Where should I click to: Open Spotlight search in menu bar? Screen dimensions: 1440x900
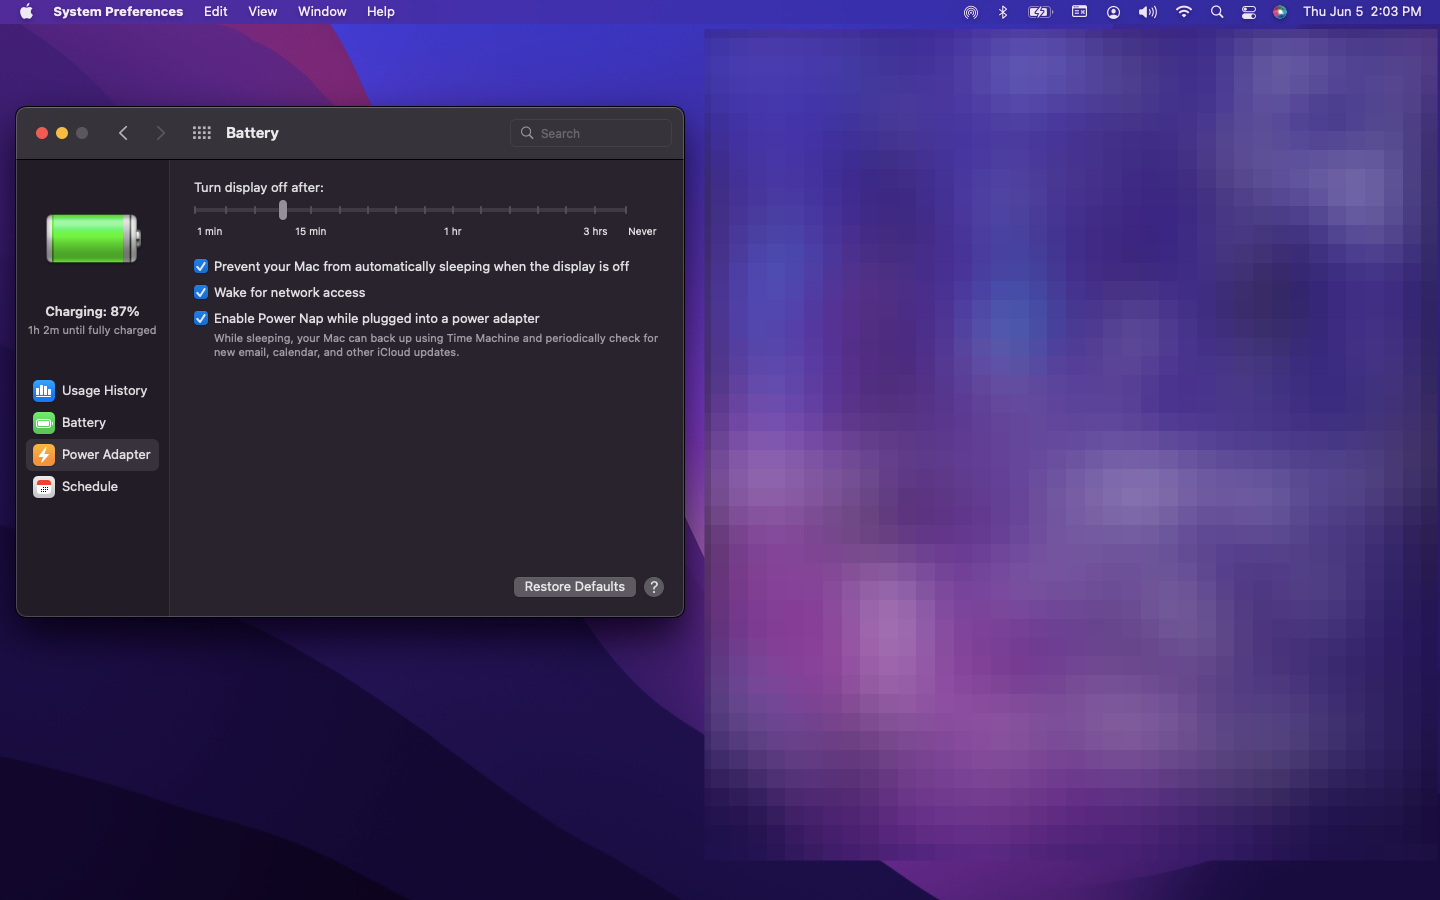tap(1217, 12)
